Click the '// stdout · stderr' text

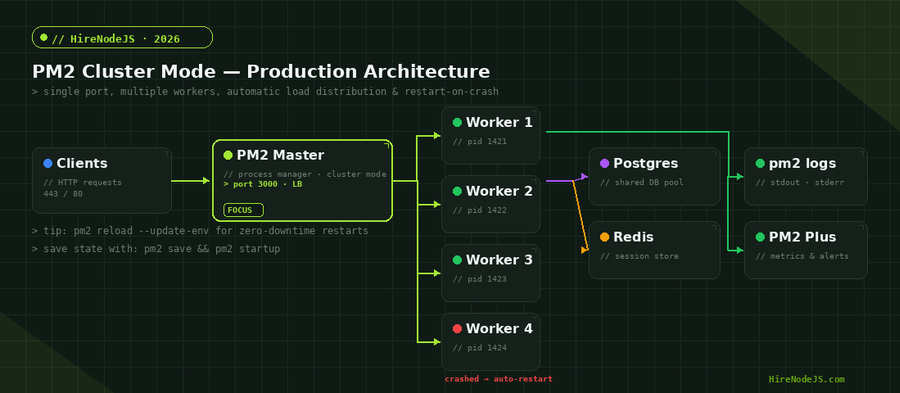pos(800,182)
